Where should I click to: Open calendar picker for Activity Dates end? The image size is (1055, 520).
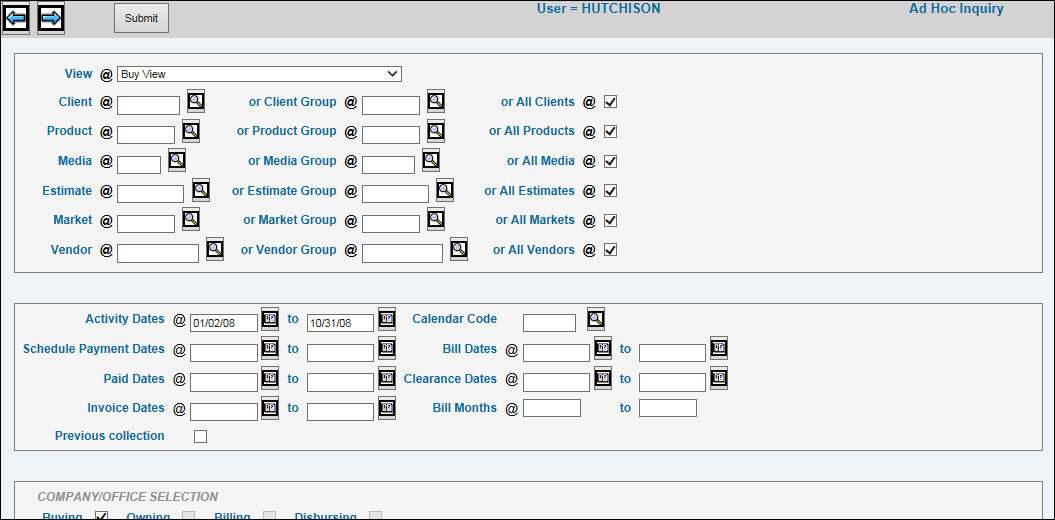387,319
